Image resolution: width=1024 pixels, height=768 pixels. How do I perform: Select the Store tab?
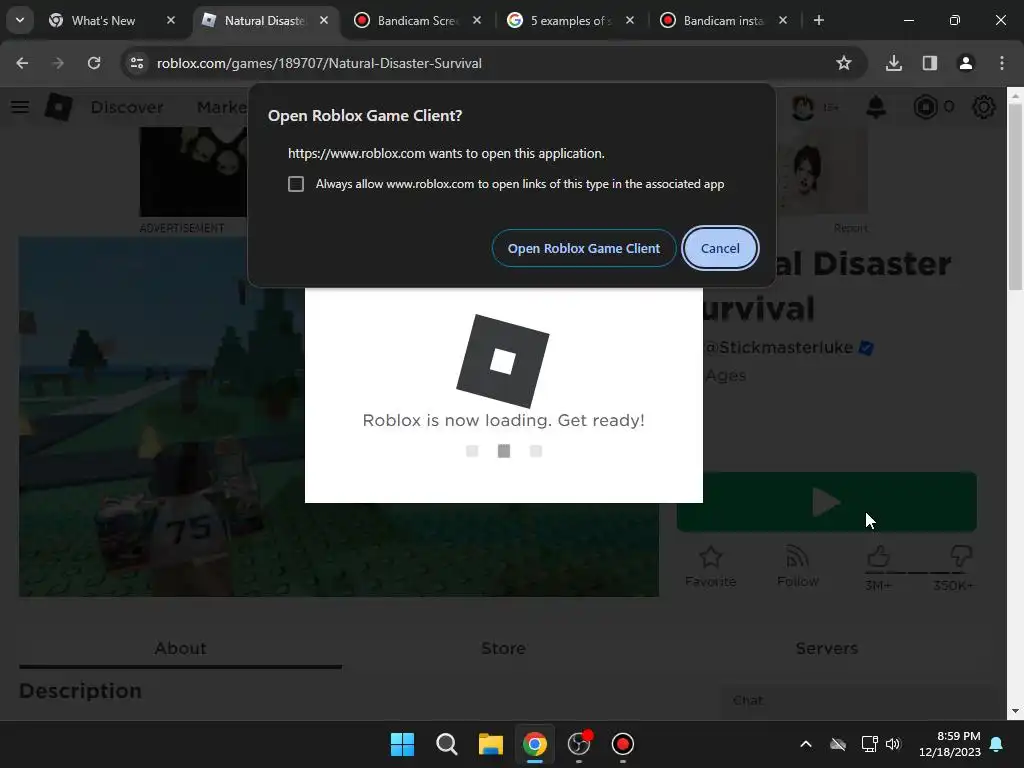[x=503, y=648]
